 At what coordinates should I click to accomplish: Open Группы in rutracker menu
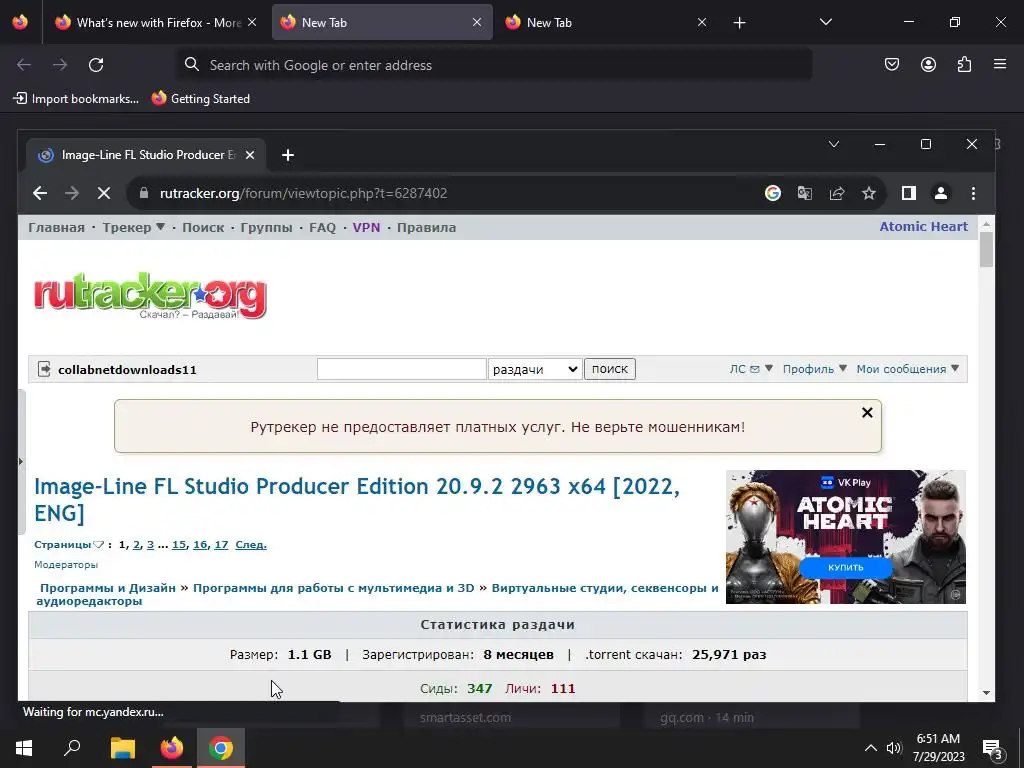(x=266, y=227)
